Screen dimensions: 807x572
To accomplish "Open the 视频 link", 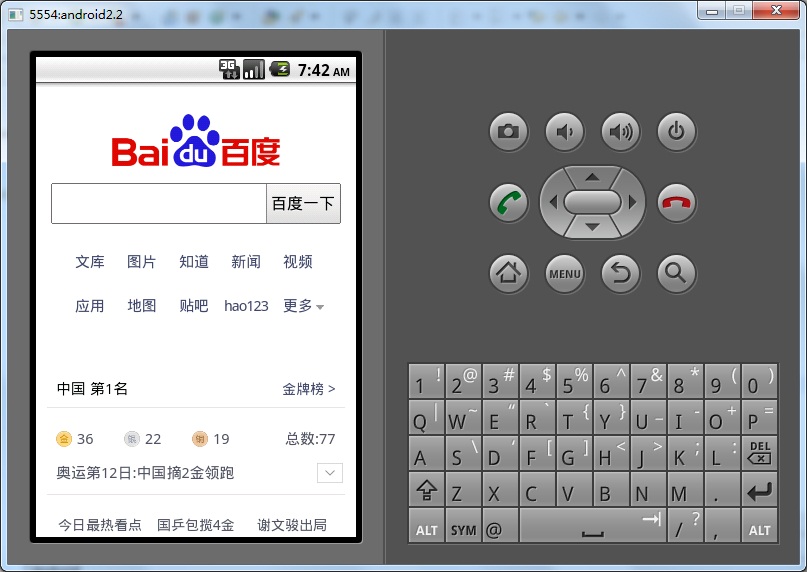I will click(x=297, y=262).
